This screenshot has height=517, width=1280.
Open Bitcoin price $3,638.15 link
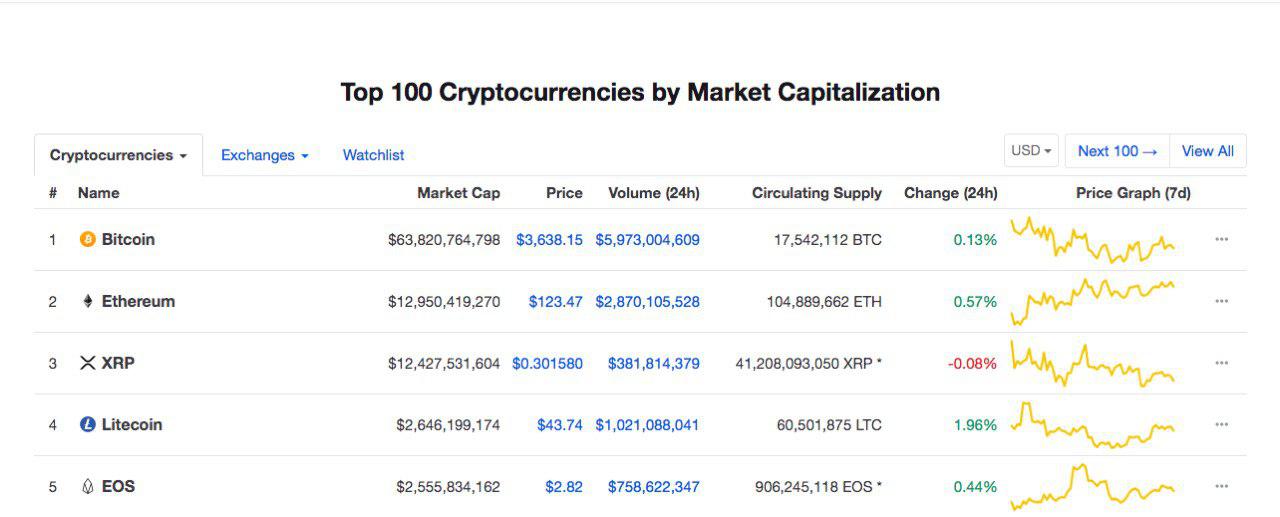(x=549, y=240)
